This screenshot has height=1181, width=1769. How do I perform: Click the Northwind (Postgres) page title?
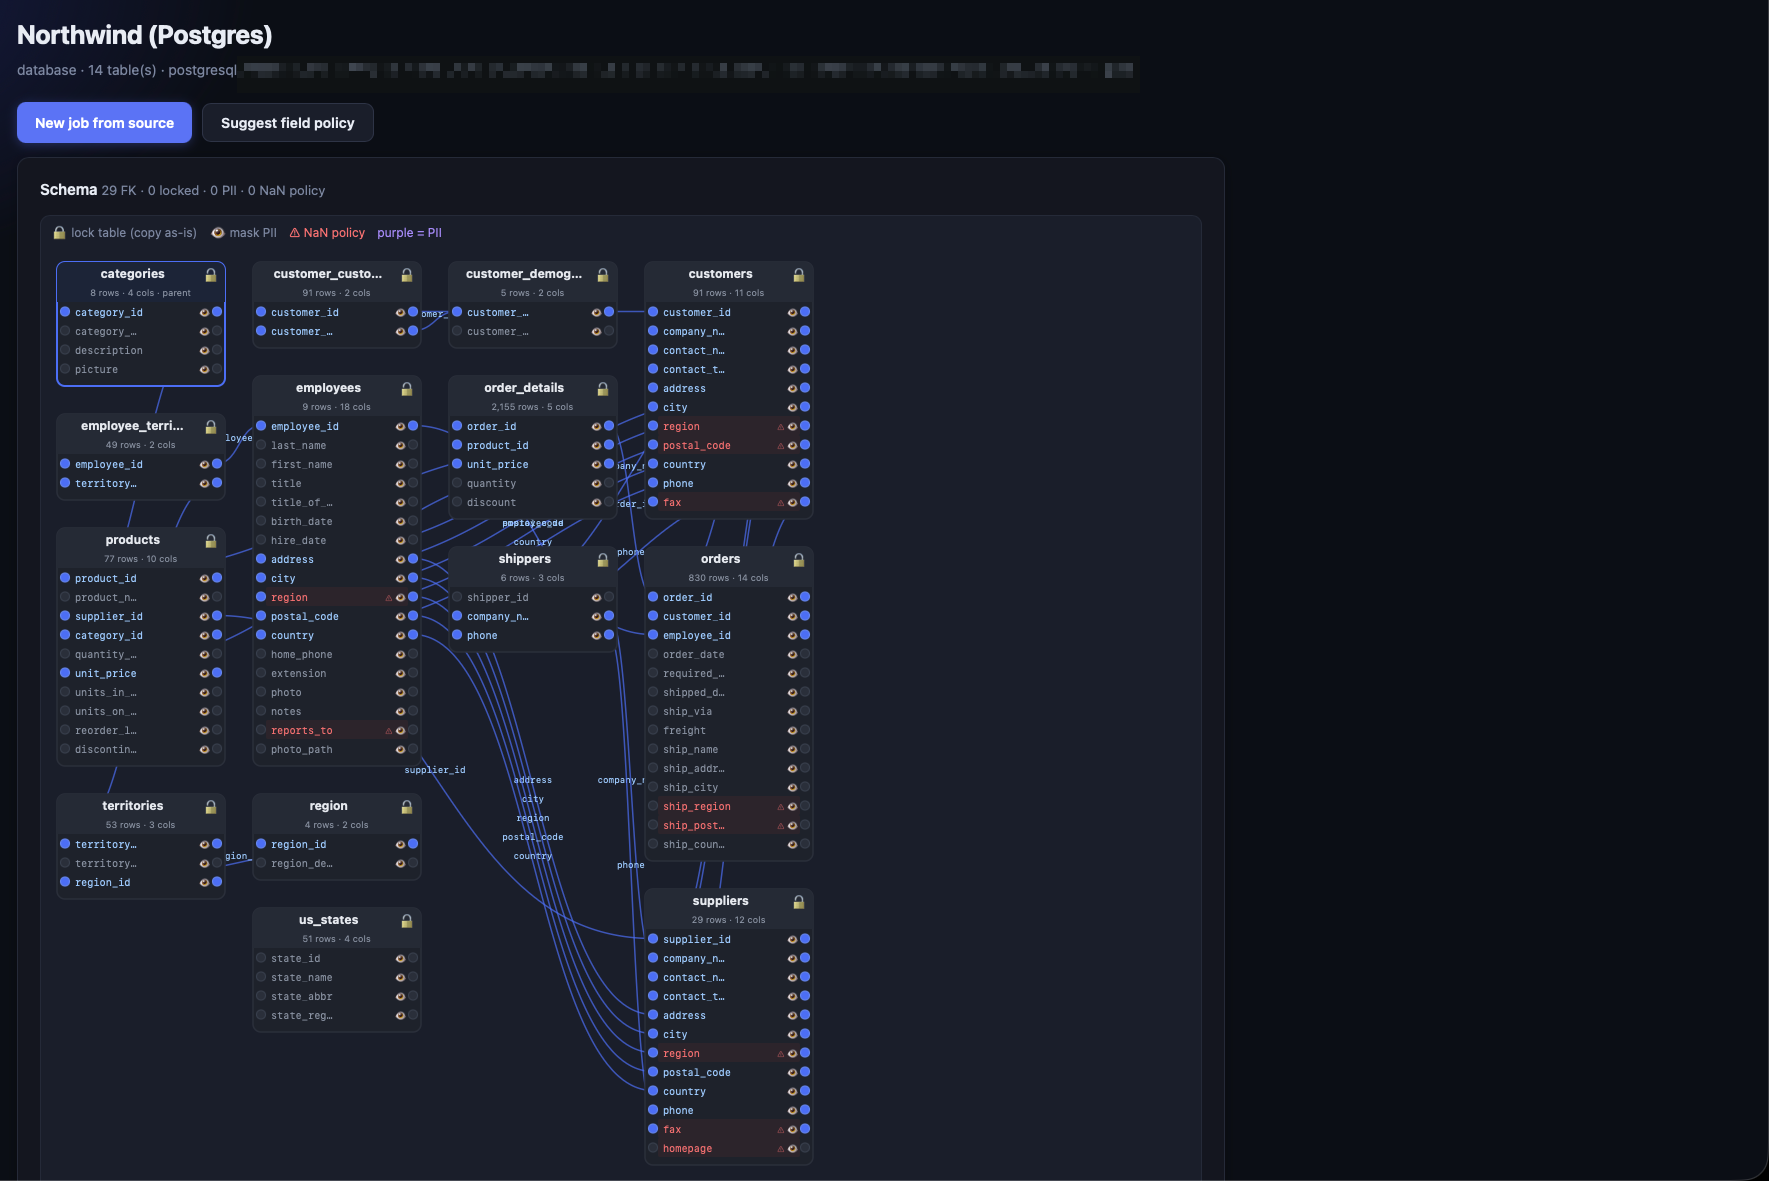pyautogui.click(x=145, y=35)
